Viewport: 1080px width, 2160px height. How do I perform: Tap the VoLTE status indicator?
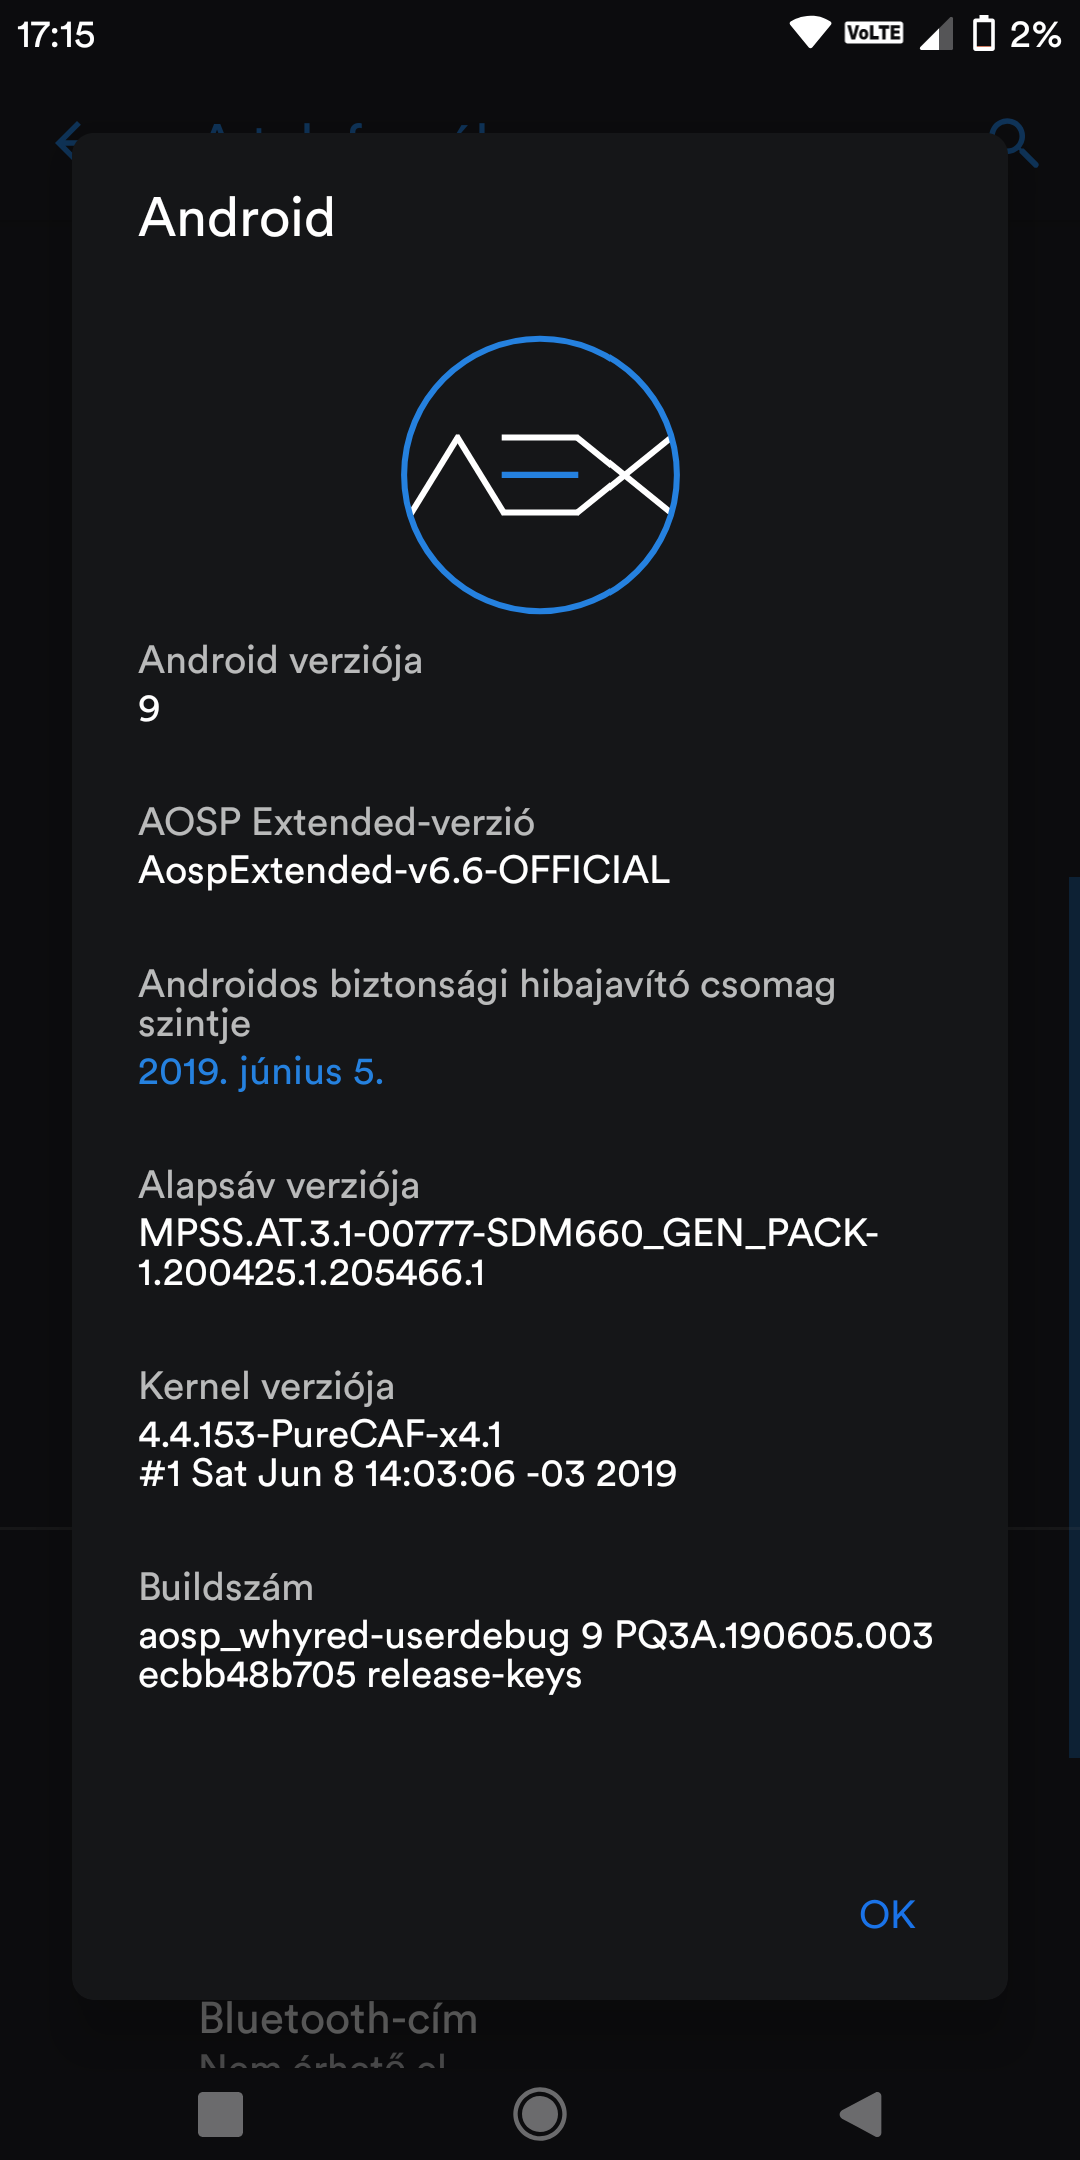874,34
